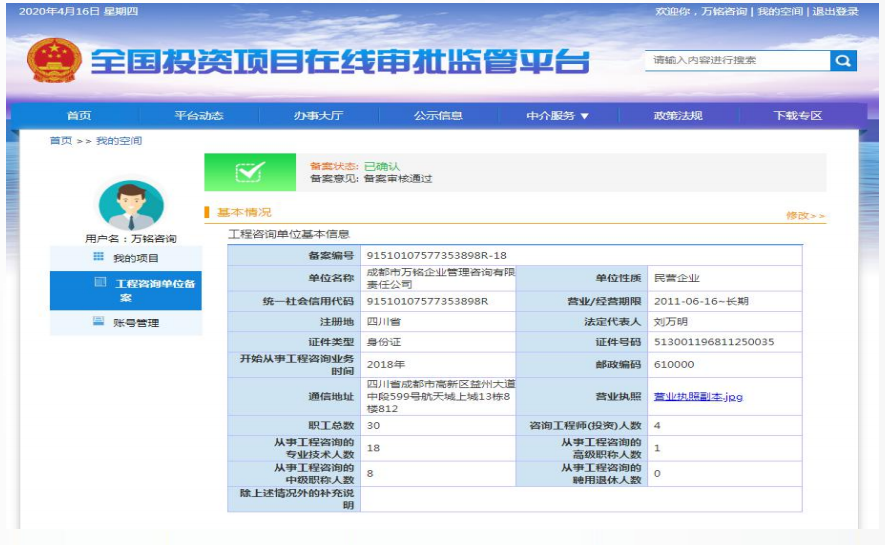Viewport: 885px width, 545px height.
Task: Open the 平台动态 navigation tab
Action: 198,116
